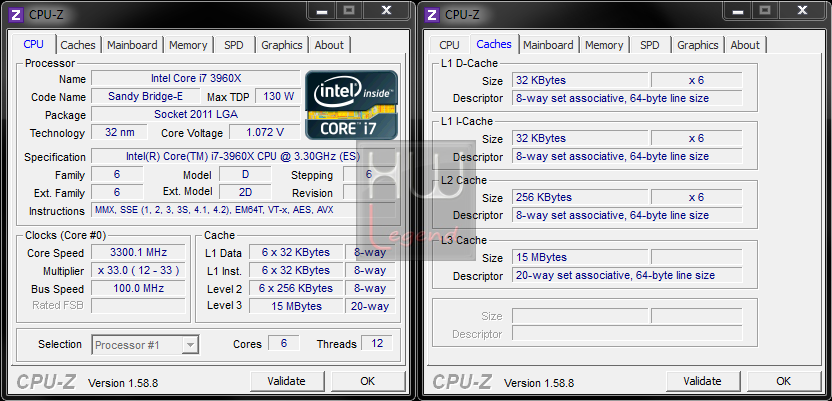
Task: Select Caches tab in right CPU-Z window
Action: tap(494, 44)
